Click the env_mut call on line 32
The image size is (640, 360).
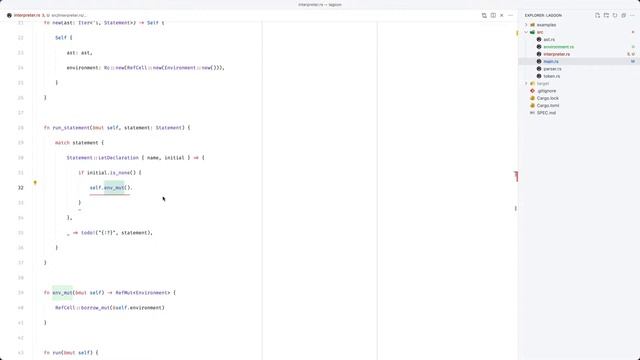pos(114,188)
